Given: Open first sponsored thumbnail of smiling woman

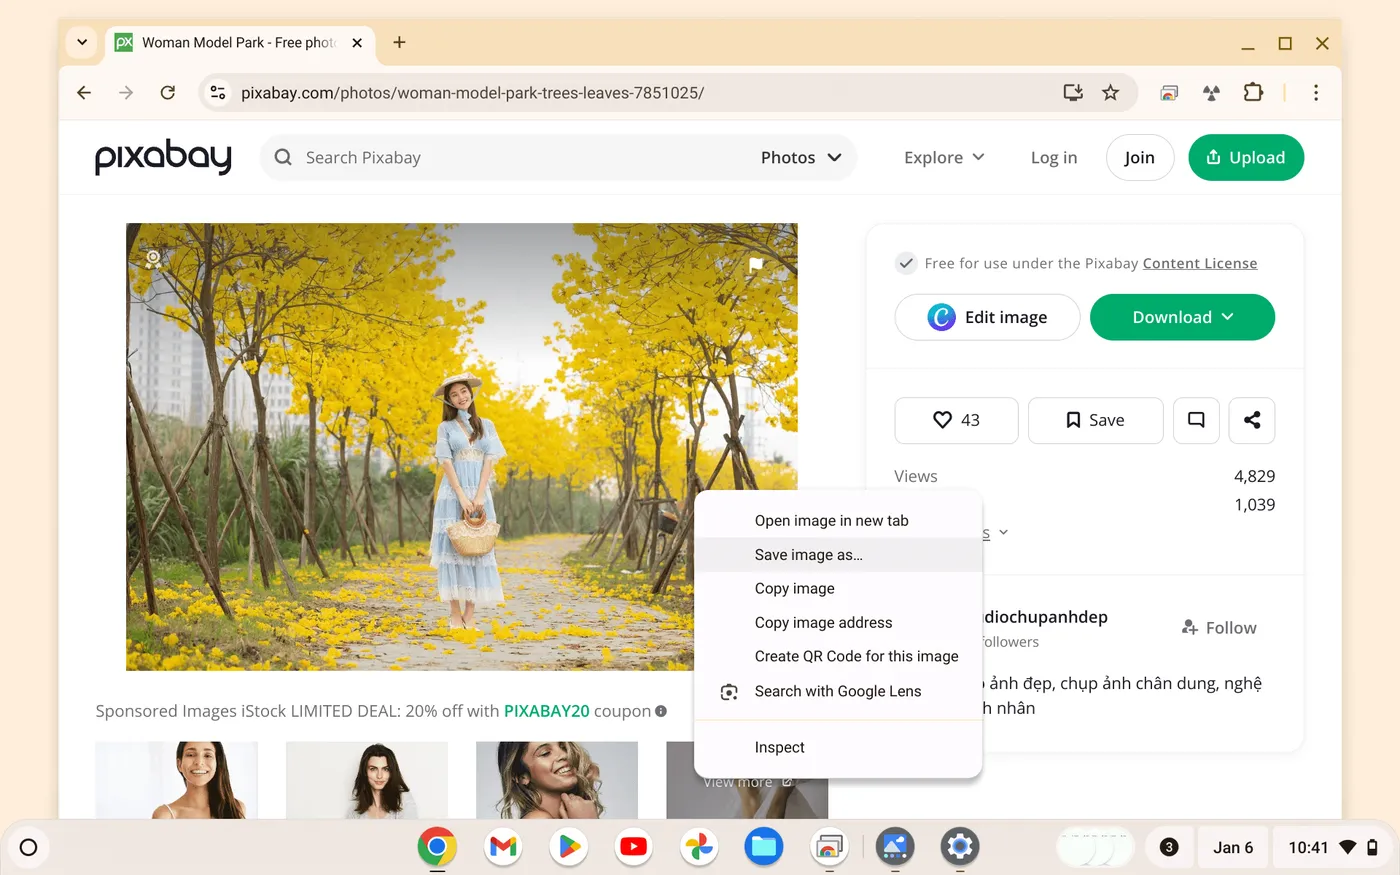Looking at the screenshot, I should 176,780.
